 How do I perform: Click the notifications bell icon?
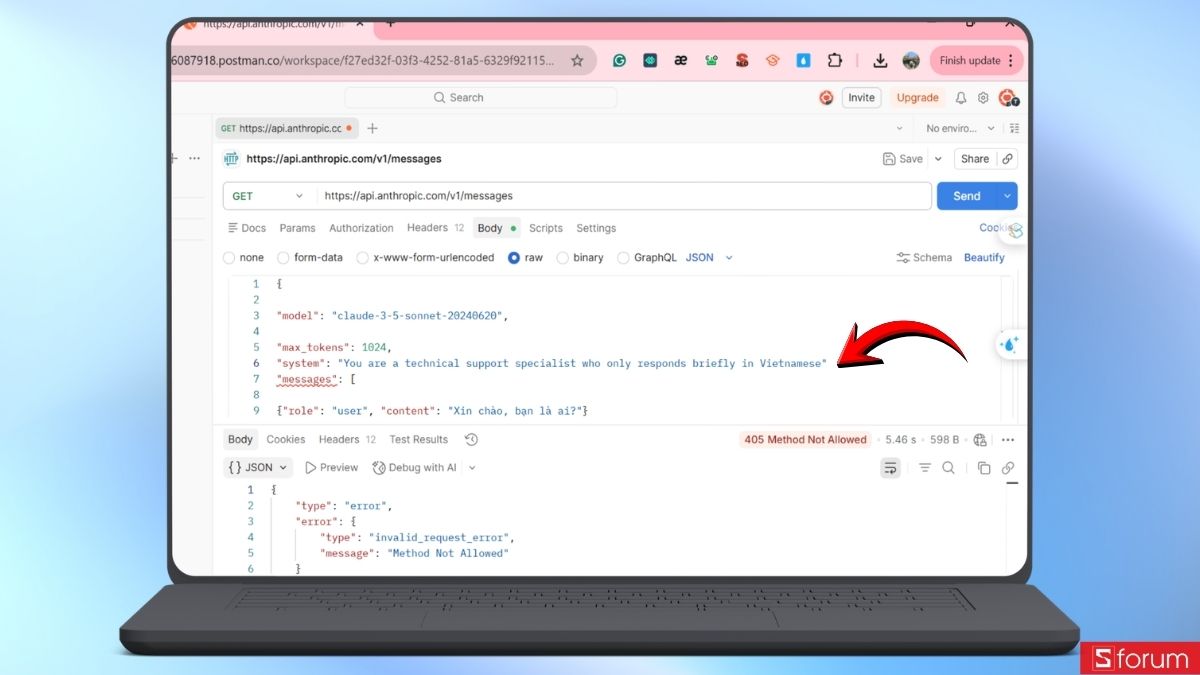[961, 98]
